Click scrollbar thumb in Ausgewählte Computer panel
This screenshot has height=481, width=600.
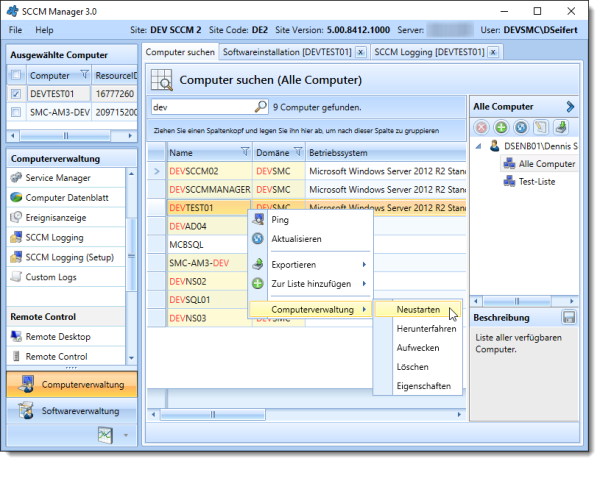point(65,135)
